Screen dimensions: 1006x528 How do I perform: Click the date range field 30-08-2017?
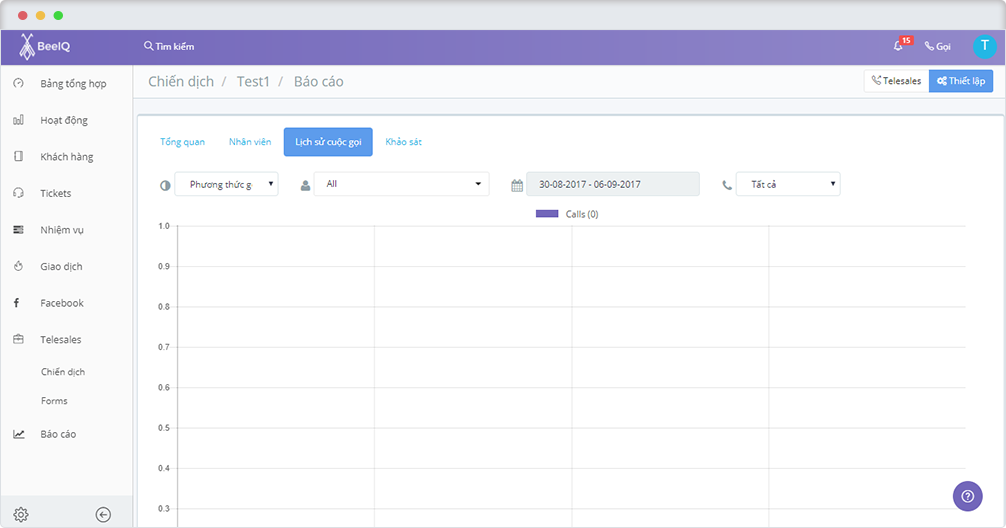(x=612, y=184)
